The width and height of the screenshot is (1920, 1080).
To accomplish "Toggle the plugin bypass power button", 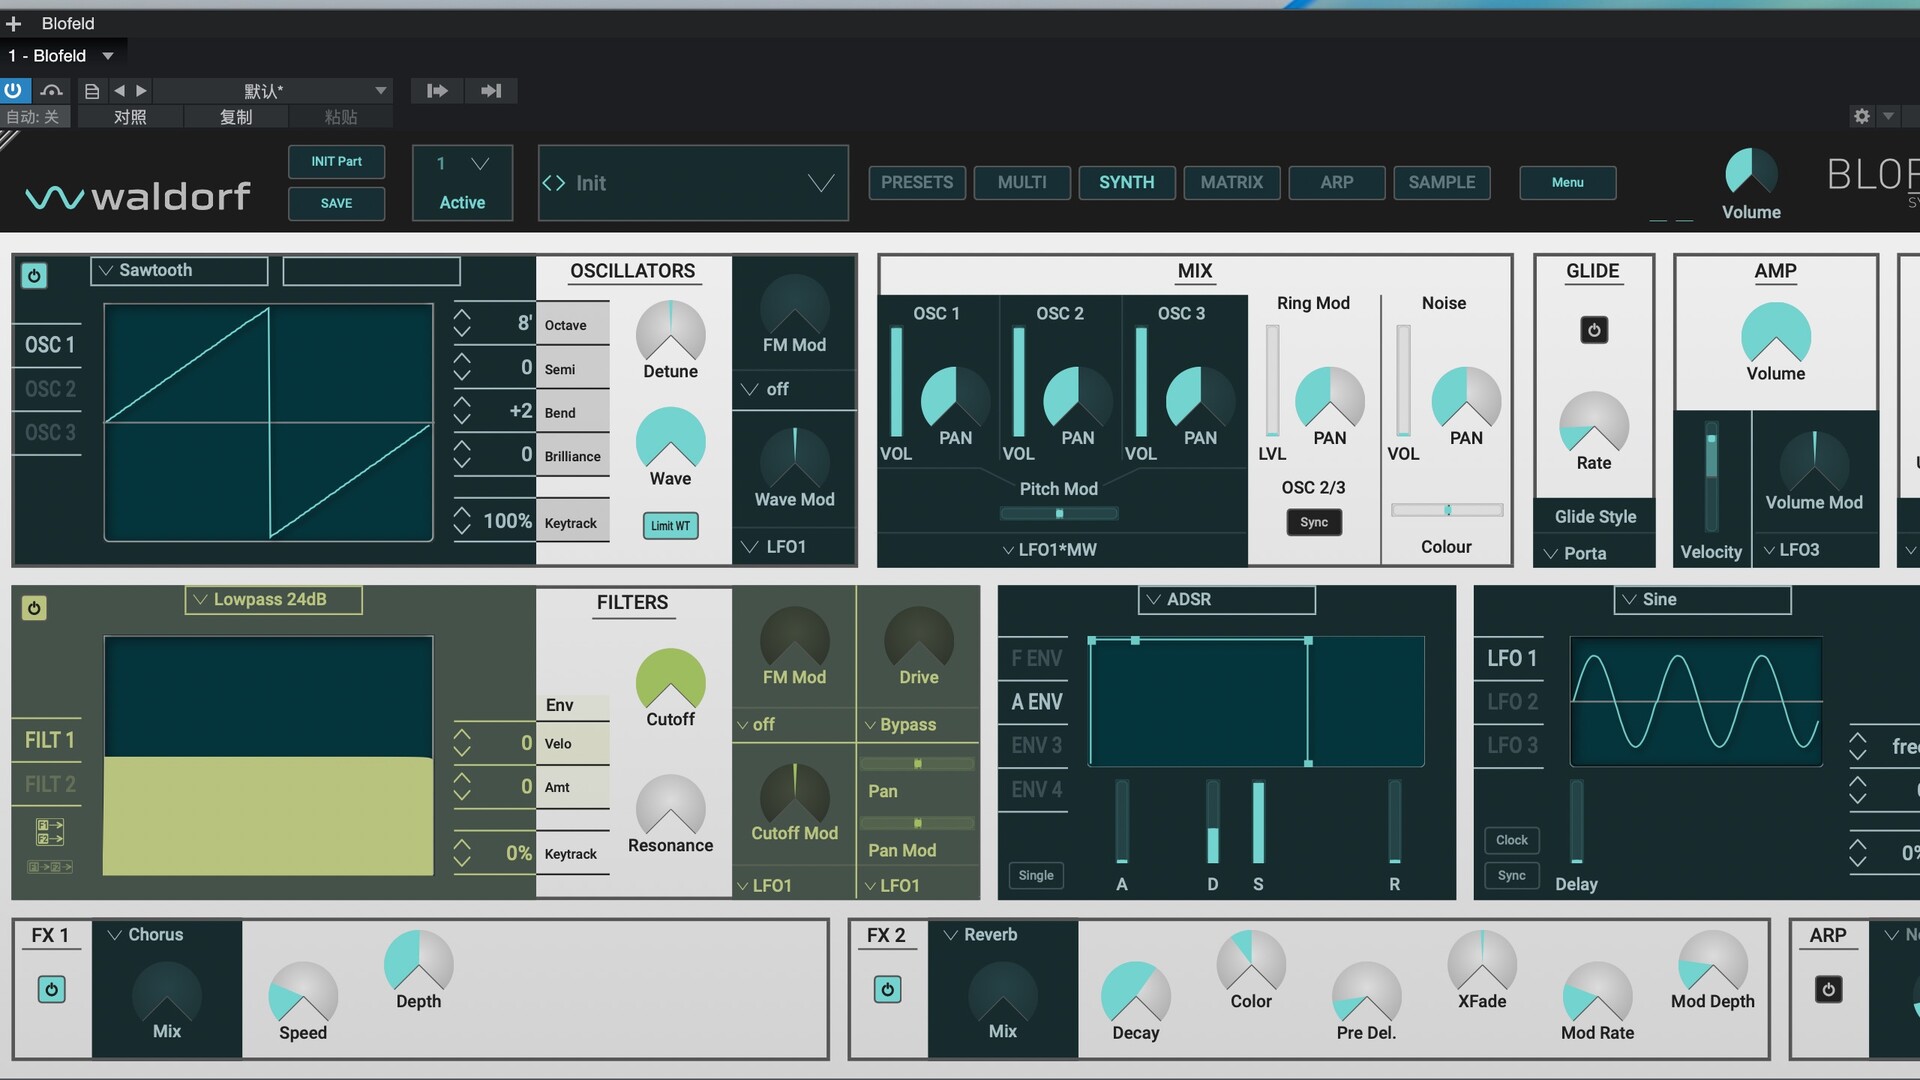I will (13, 91).
